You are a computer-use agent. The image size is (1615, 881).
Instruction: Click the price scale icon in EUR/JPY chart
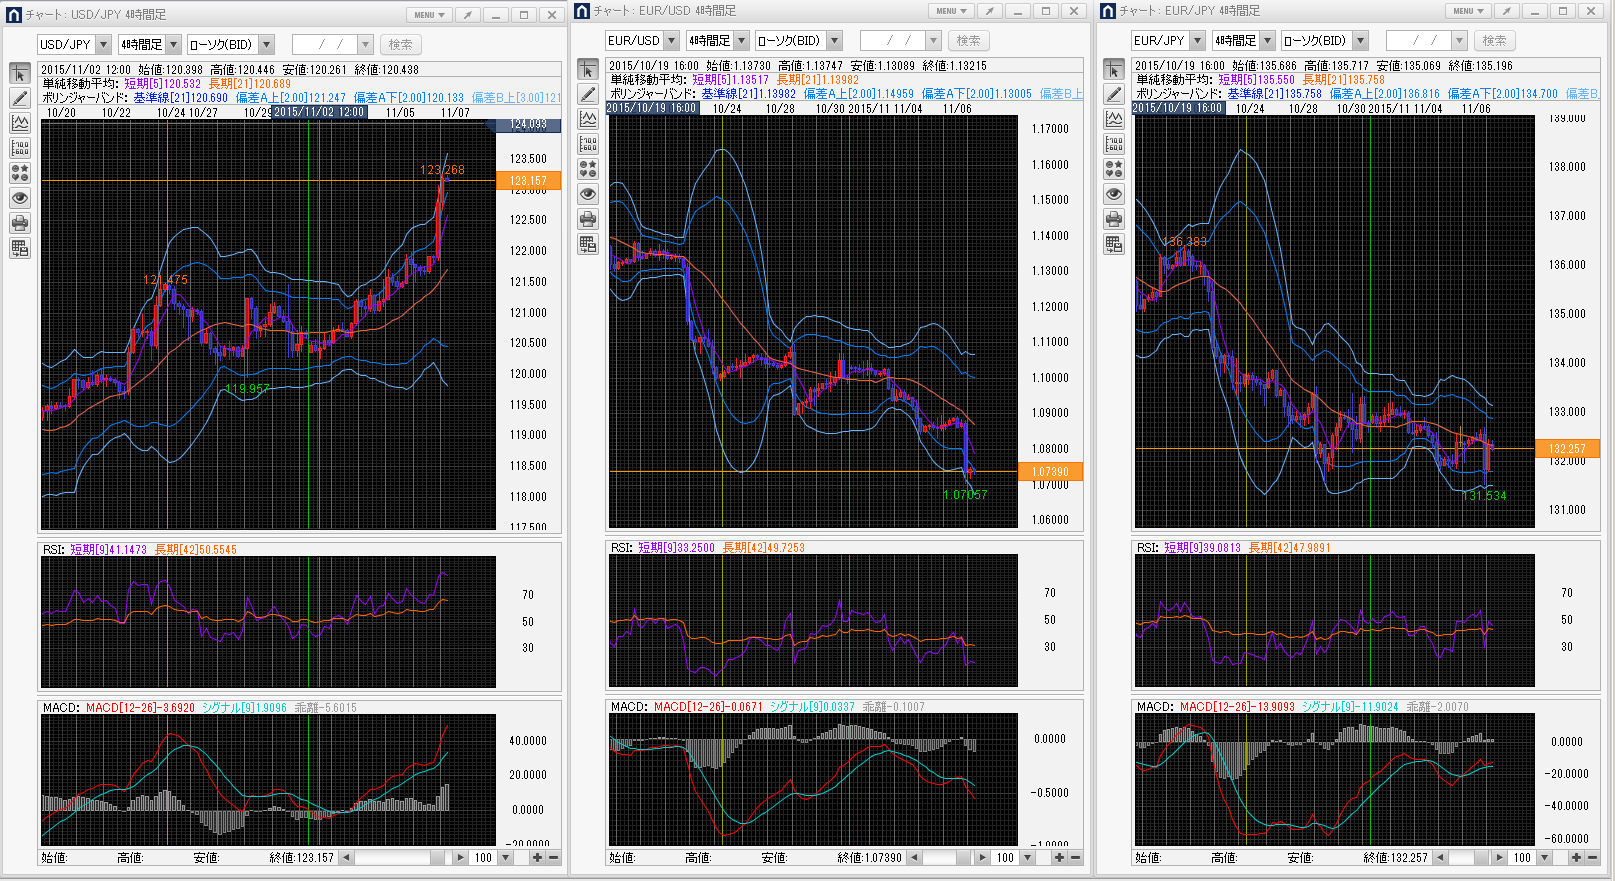tap(1114, 144)
